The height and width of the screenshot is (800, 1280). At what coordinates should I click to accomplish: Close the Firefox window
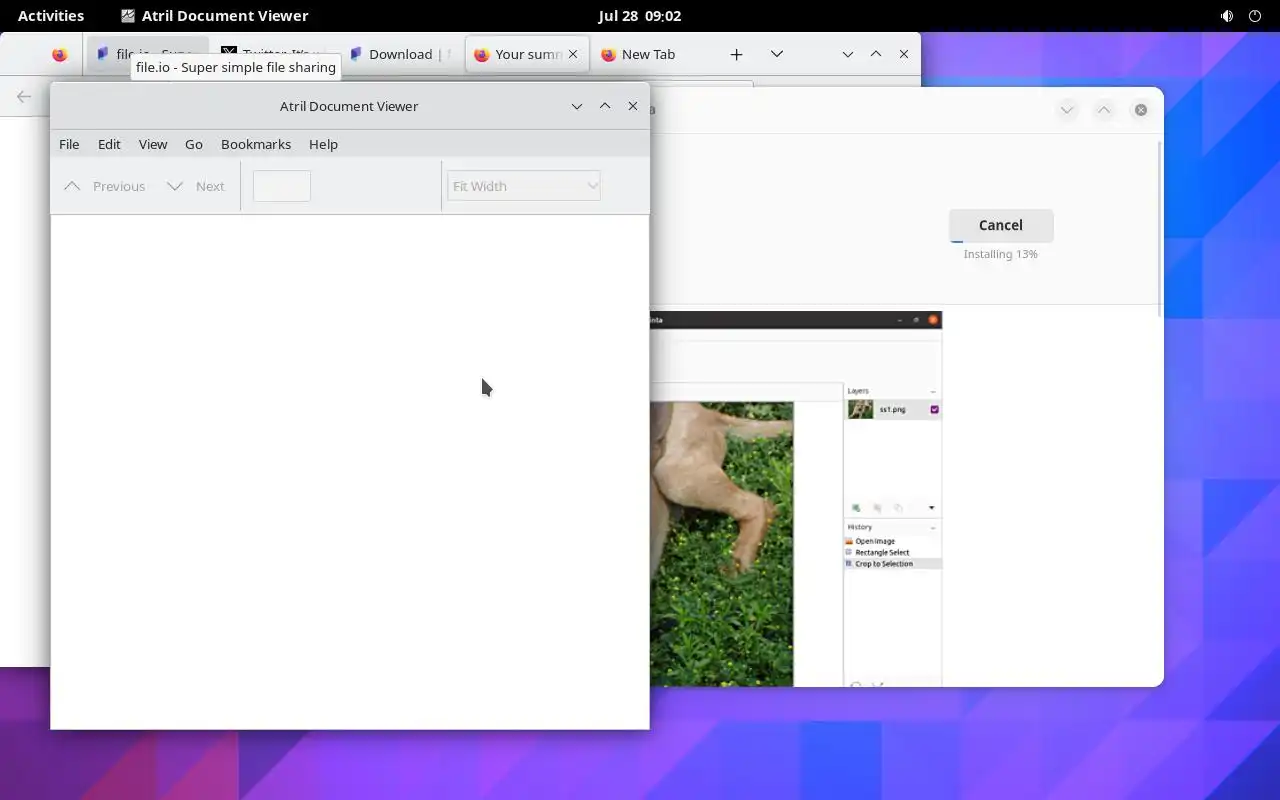click(904, 54)
